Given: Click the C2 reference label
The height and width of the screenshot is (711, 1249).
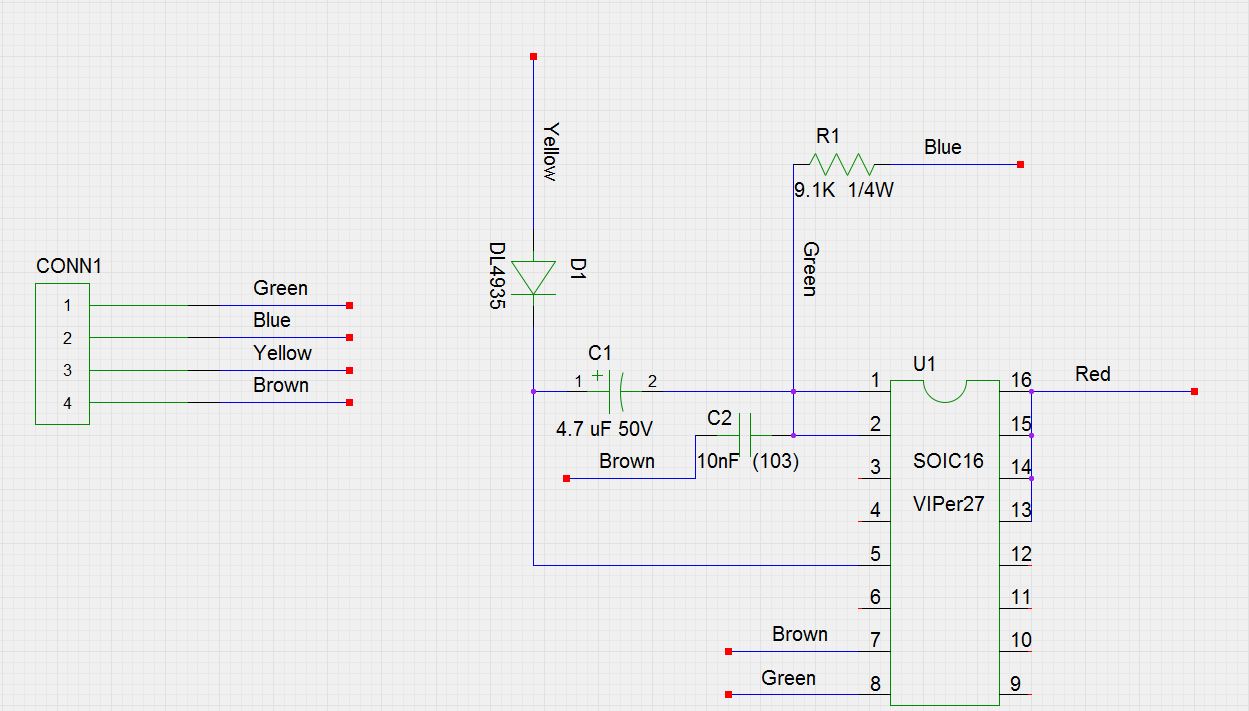Looking at the screenshot, I should pyautogui.click(x=720, y=418).
